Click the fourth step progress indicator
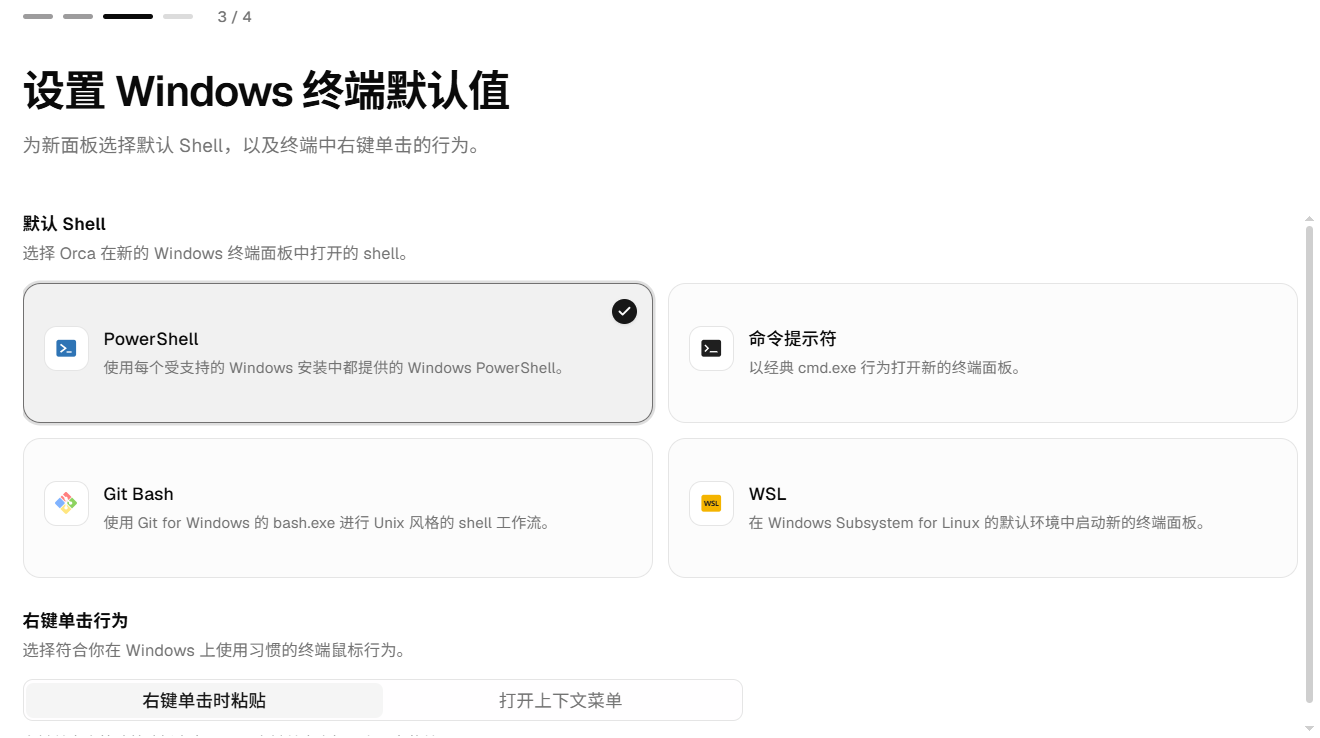This screenshot has width=1320, height=738. click(x=178, y=17)
